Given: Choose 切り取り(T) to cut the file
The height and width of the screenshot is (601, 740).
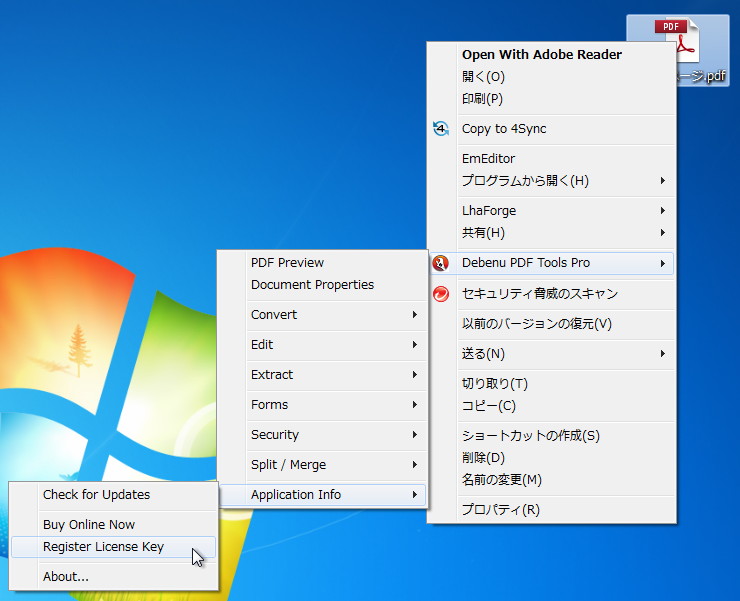Looking at the screenshot, I should pyautogui.click(x=551, y=384).
